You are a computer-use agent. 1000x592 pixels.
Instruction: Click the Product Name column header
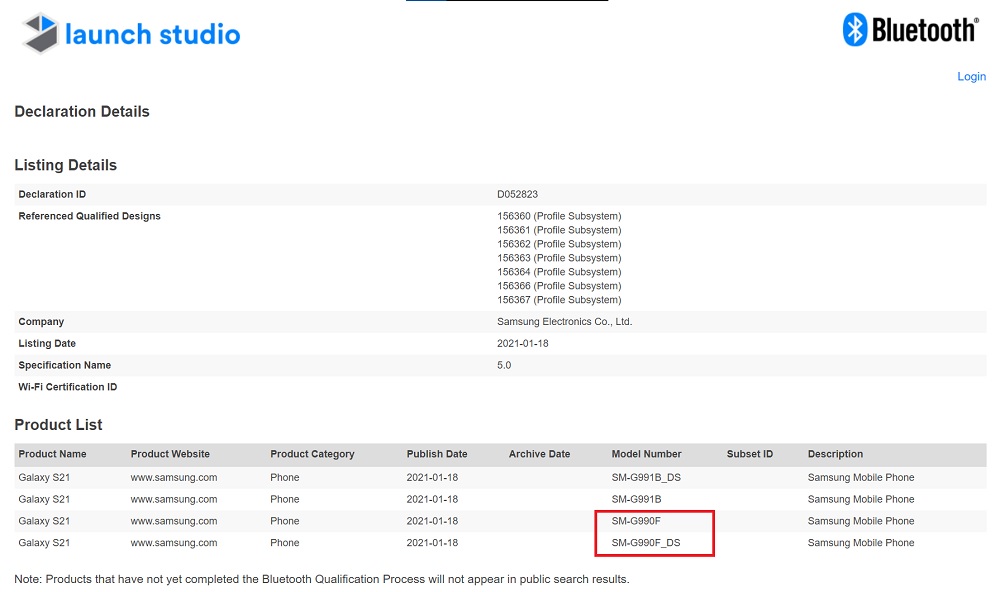[52, 454]
